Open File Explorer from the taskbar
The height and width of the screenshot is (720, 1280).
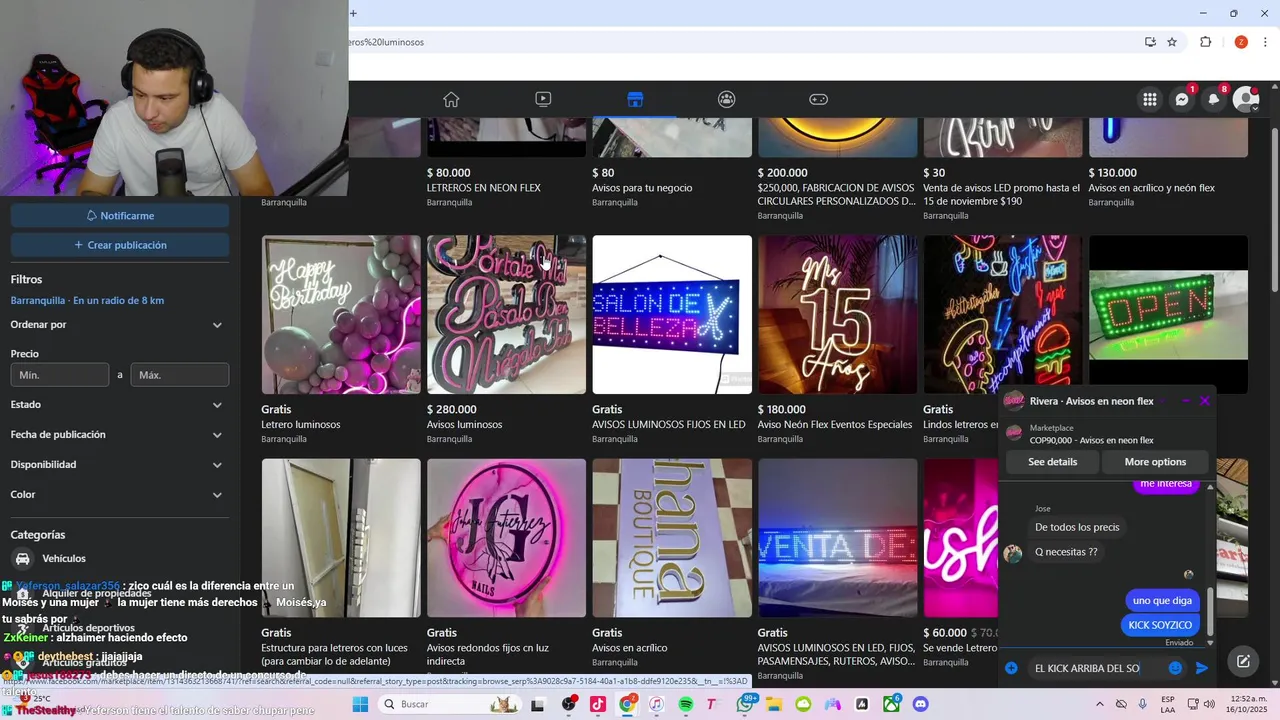(774, 704)
